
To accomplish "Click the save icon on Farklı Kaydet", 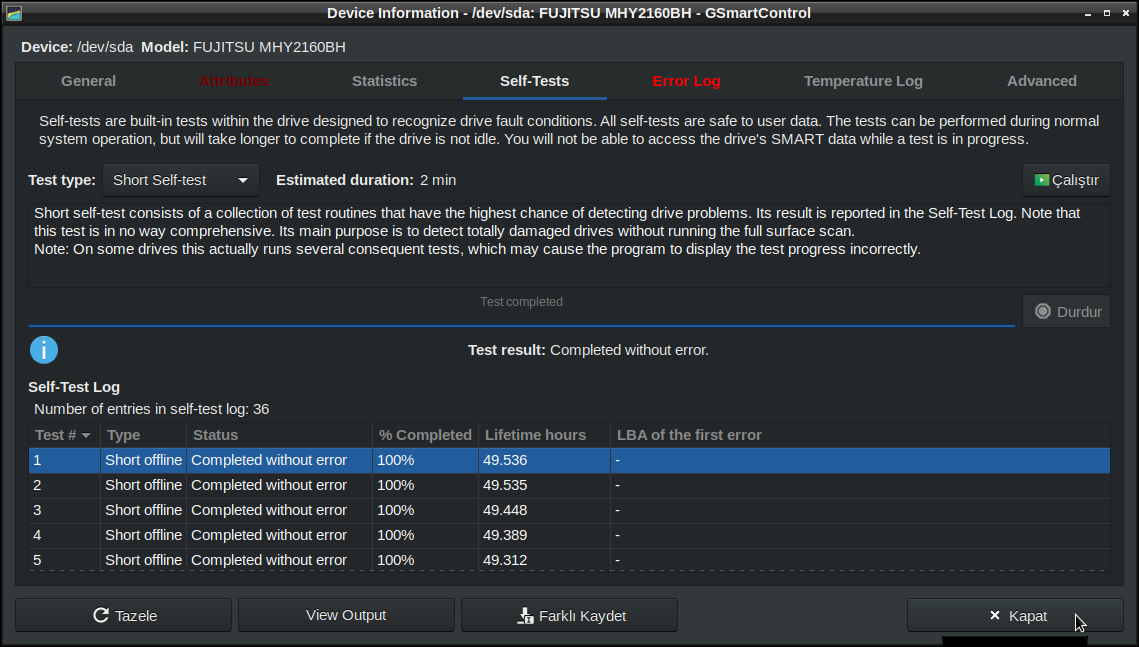I will tap(525, 616).
